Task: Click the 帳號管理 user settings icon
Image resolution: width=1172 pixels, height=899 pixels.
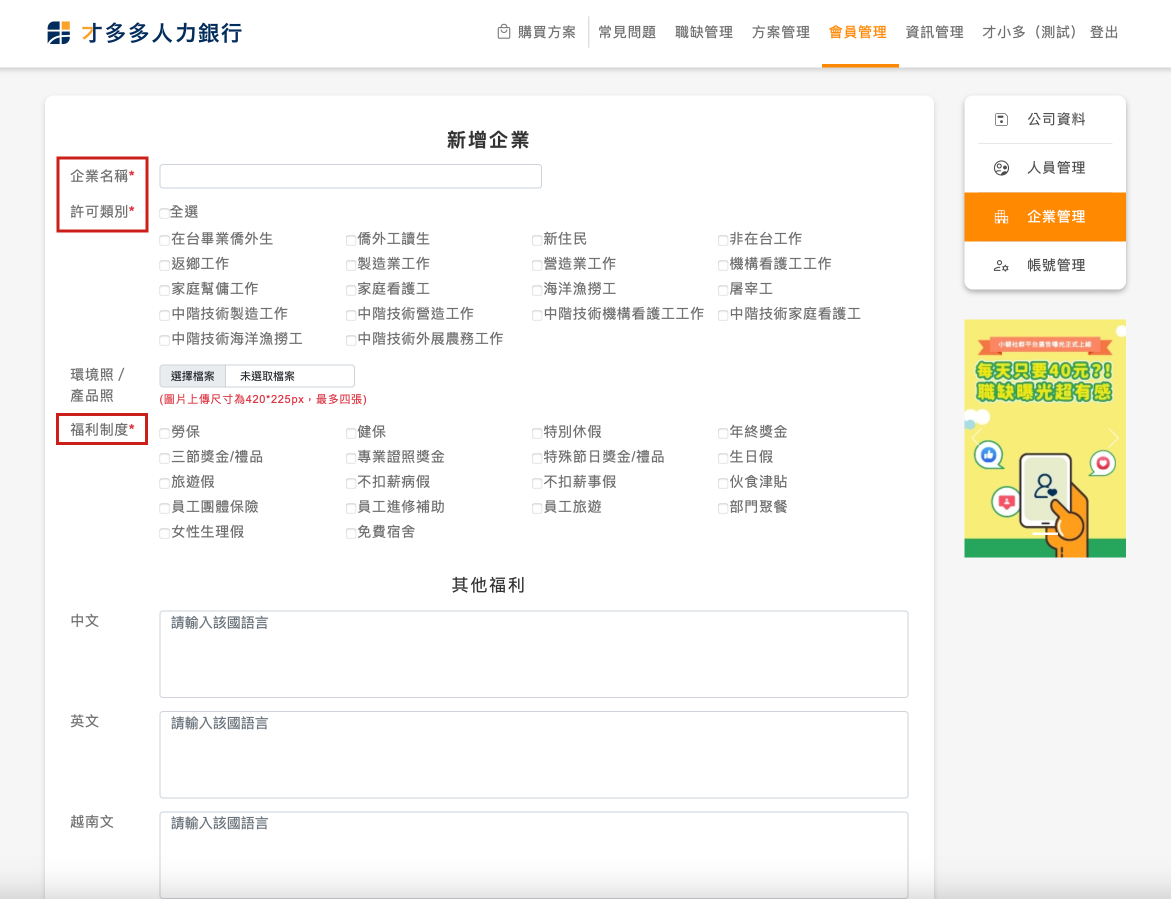Action: [1001, 266]
